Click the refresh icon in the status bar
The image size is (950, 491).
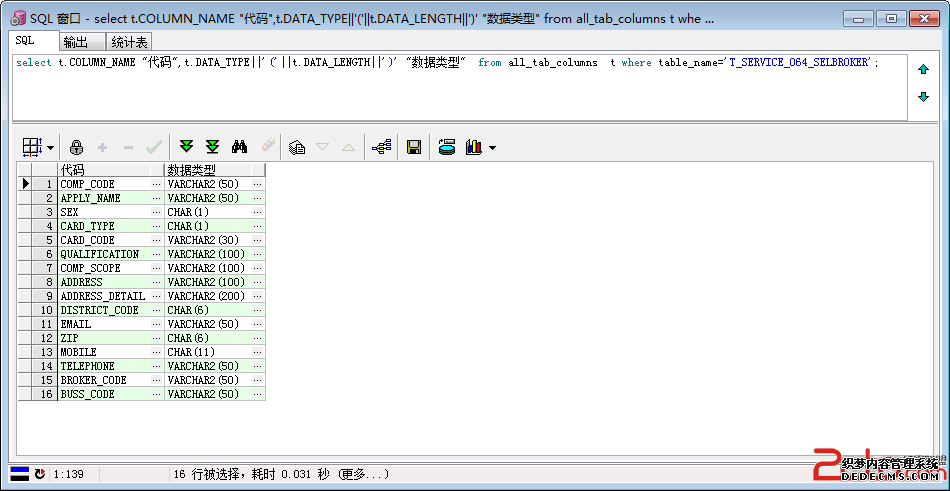pyautogui.click(x=40, y=473)
